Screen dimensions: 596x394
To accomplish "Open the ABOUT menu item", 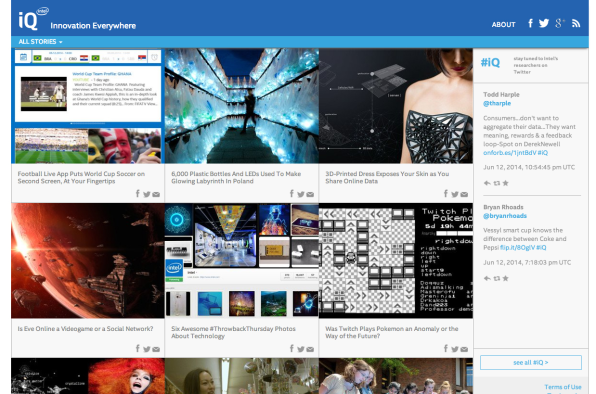I will coord(503,25).
